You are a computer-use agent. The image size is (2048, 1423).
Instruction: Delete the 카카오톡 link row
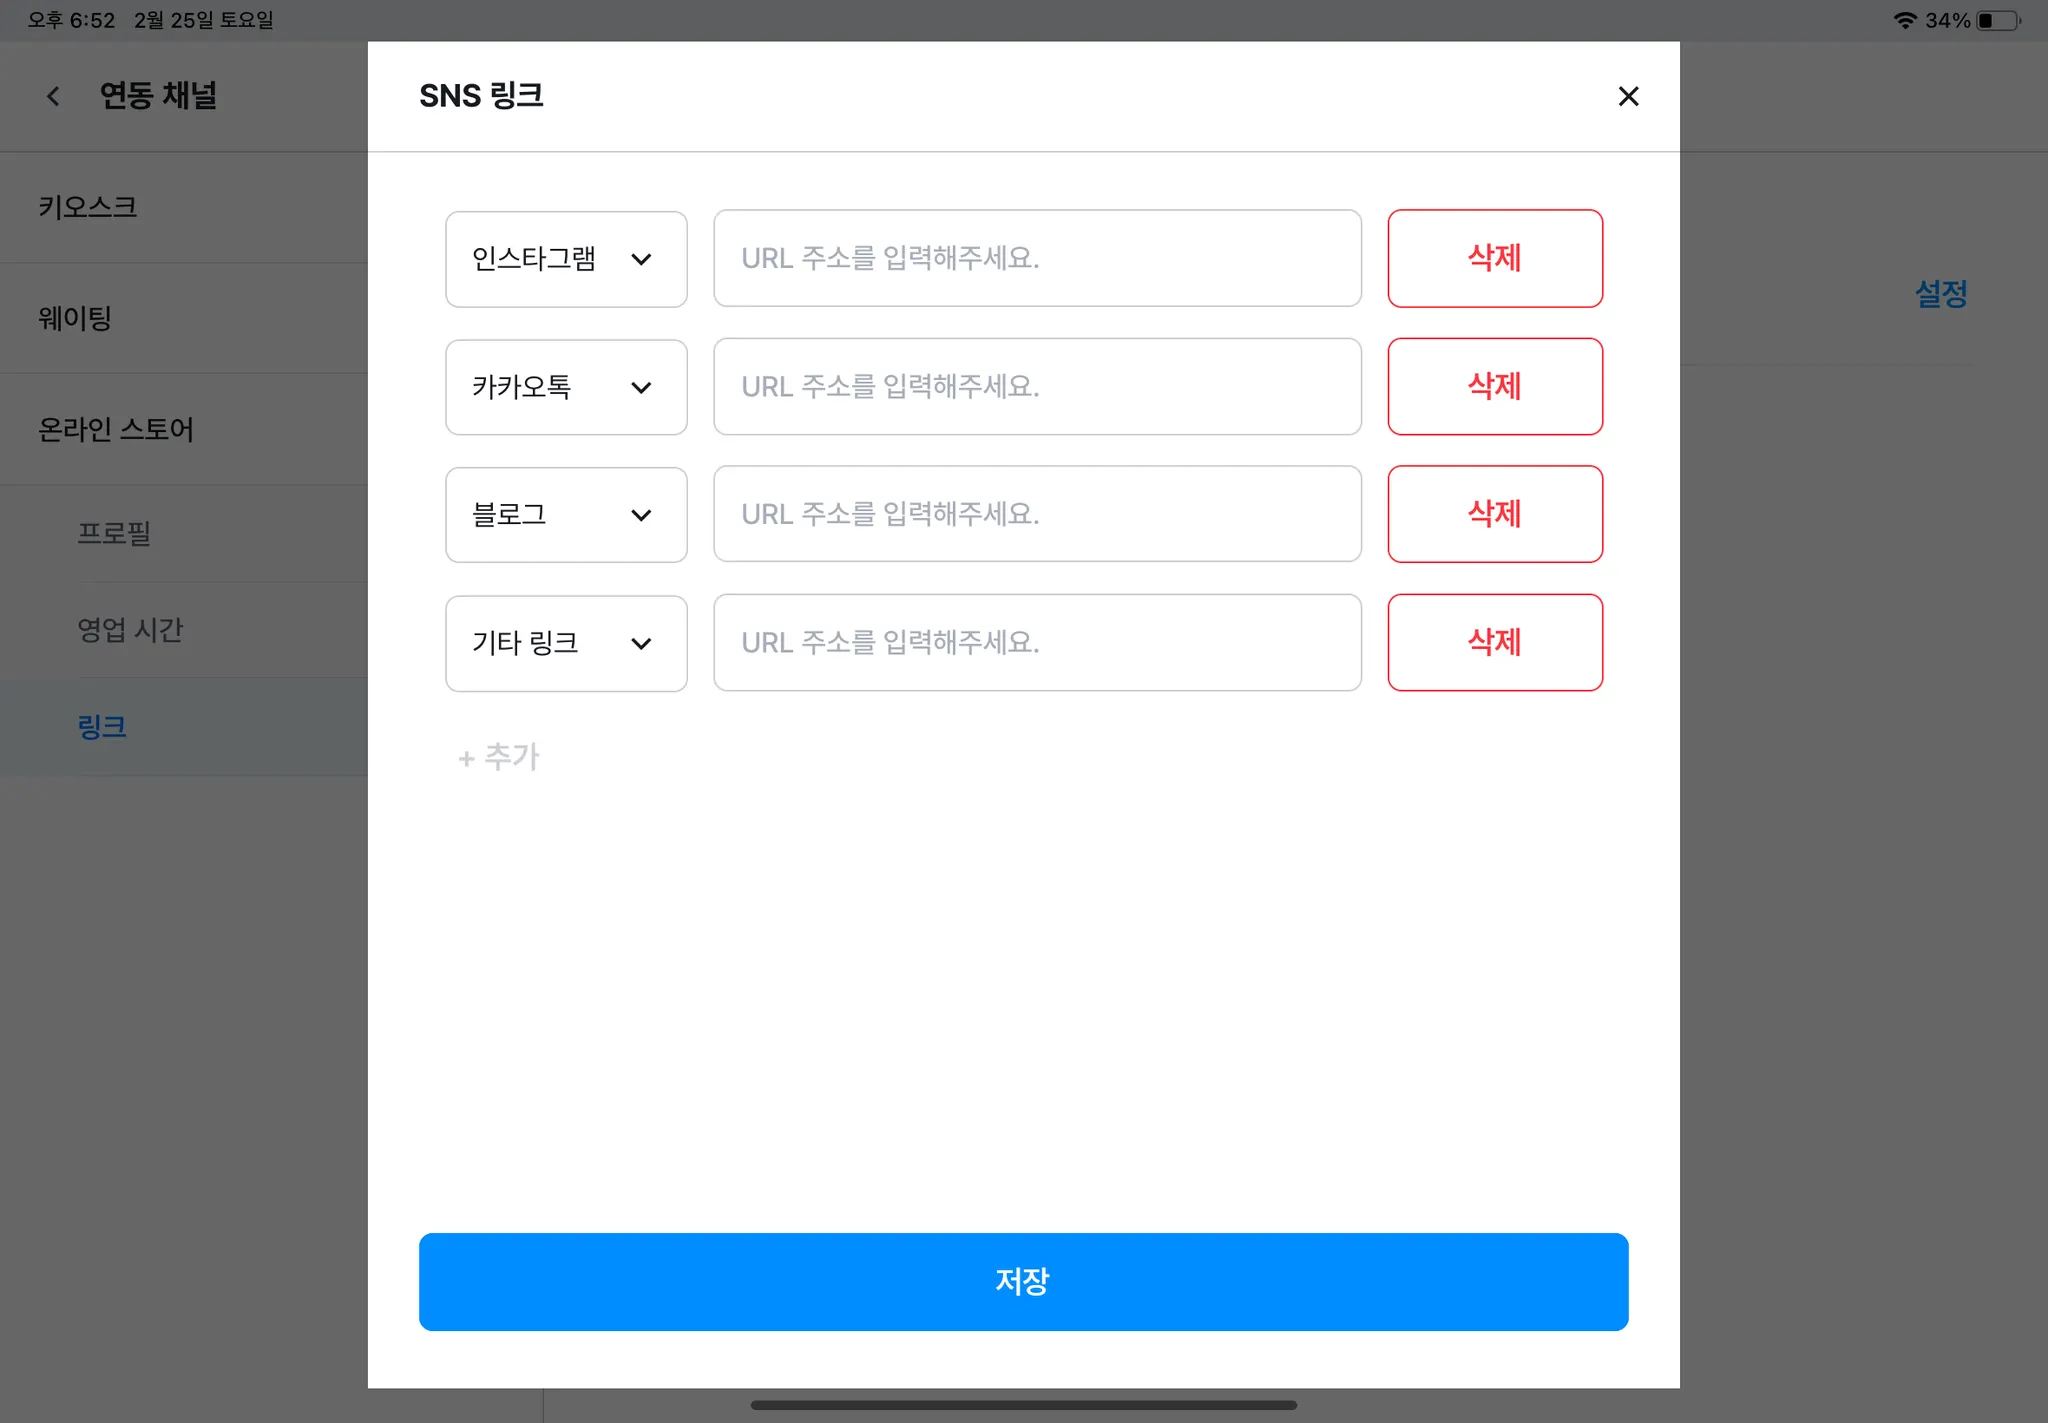tap(1494, 386)
